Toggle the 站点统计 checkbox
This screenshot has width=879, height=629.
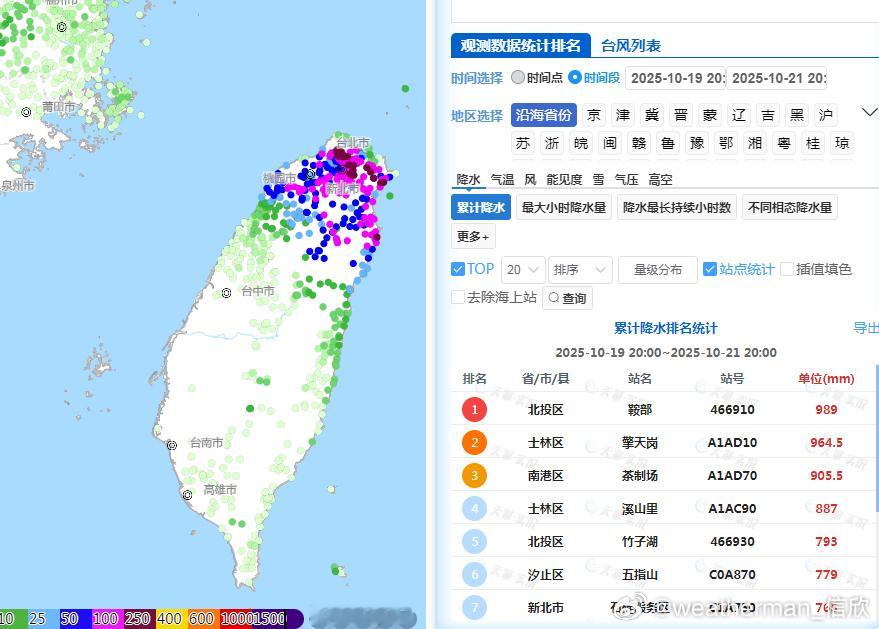click(710, 269)
